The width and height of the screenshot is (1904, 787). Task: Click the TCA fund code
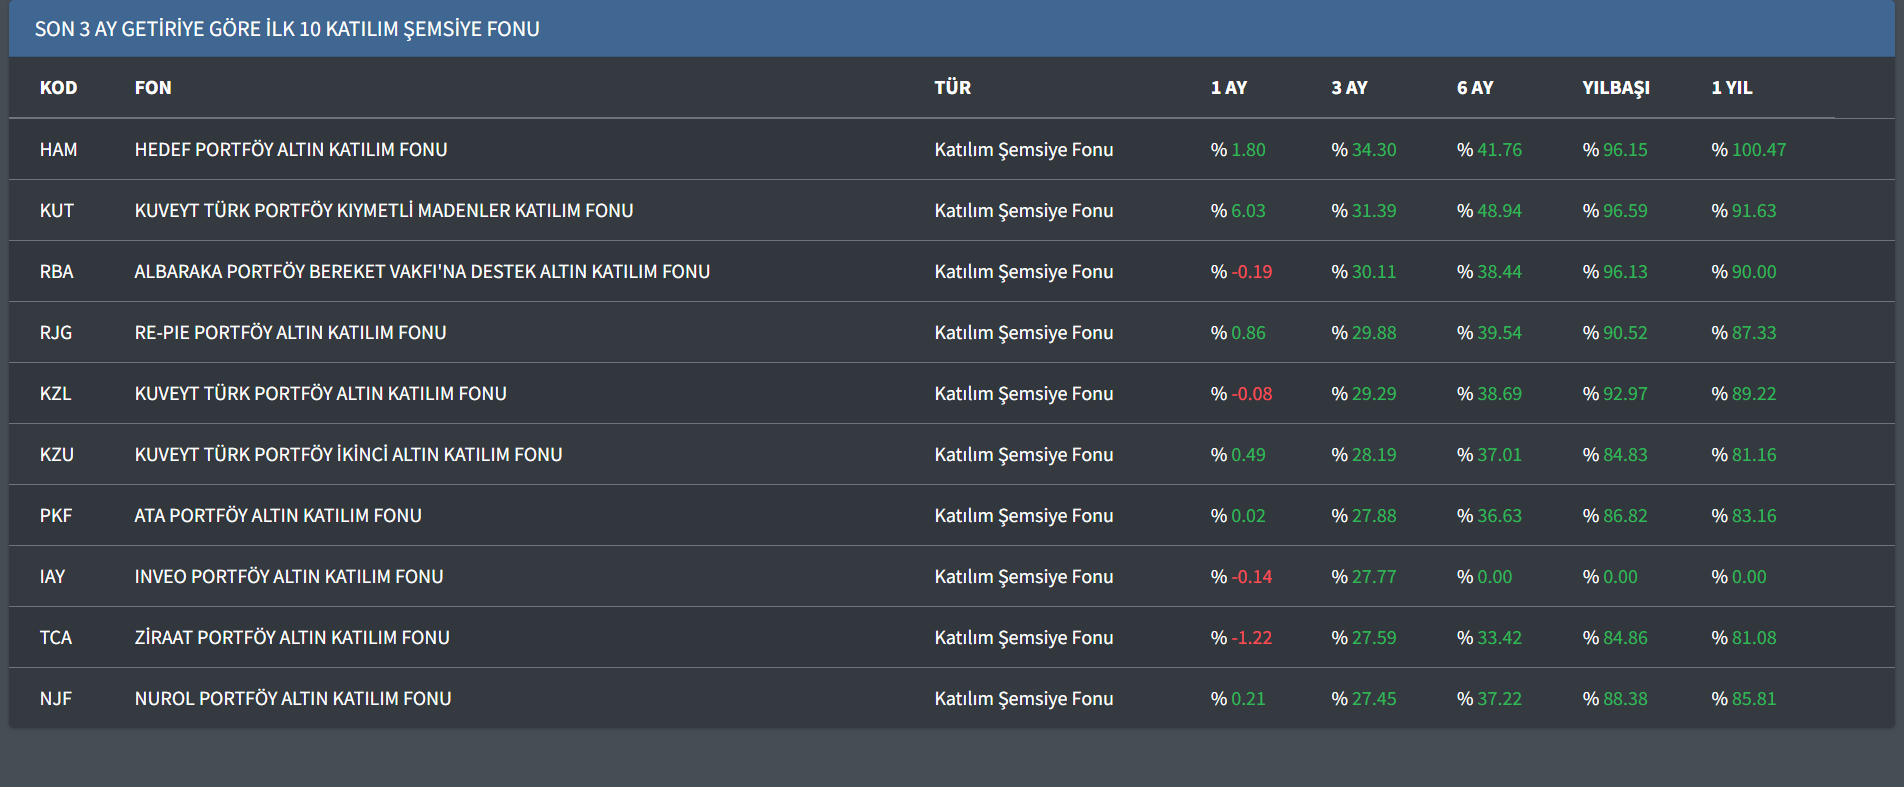tap(56, 638)
